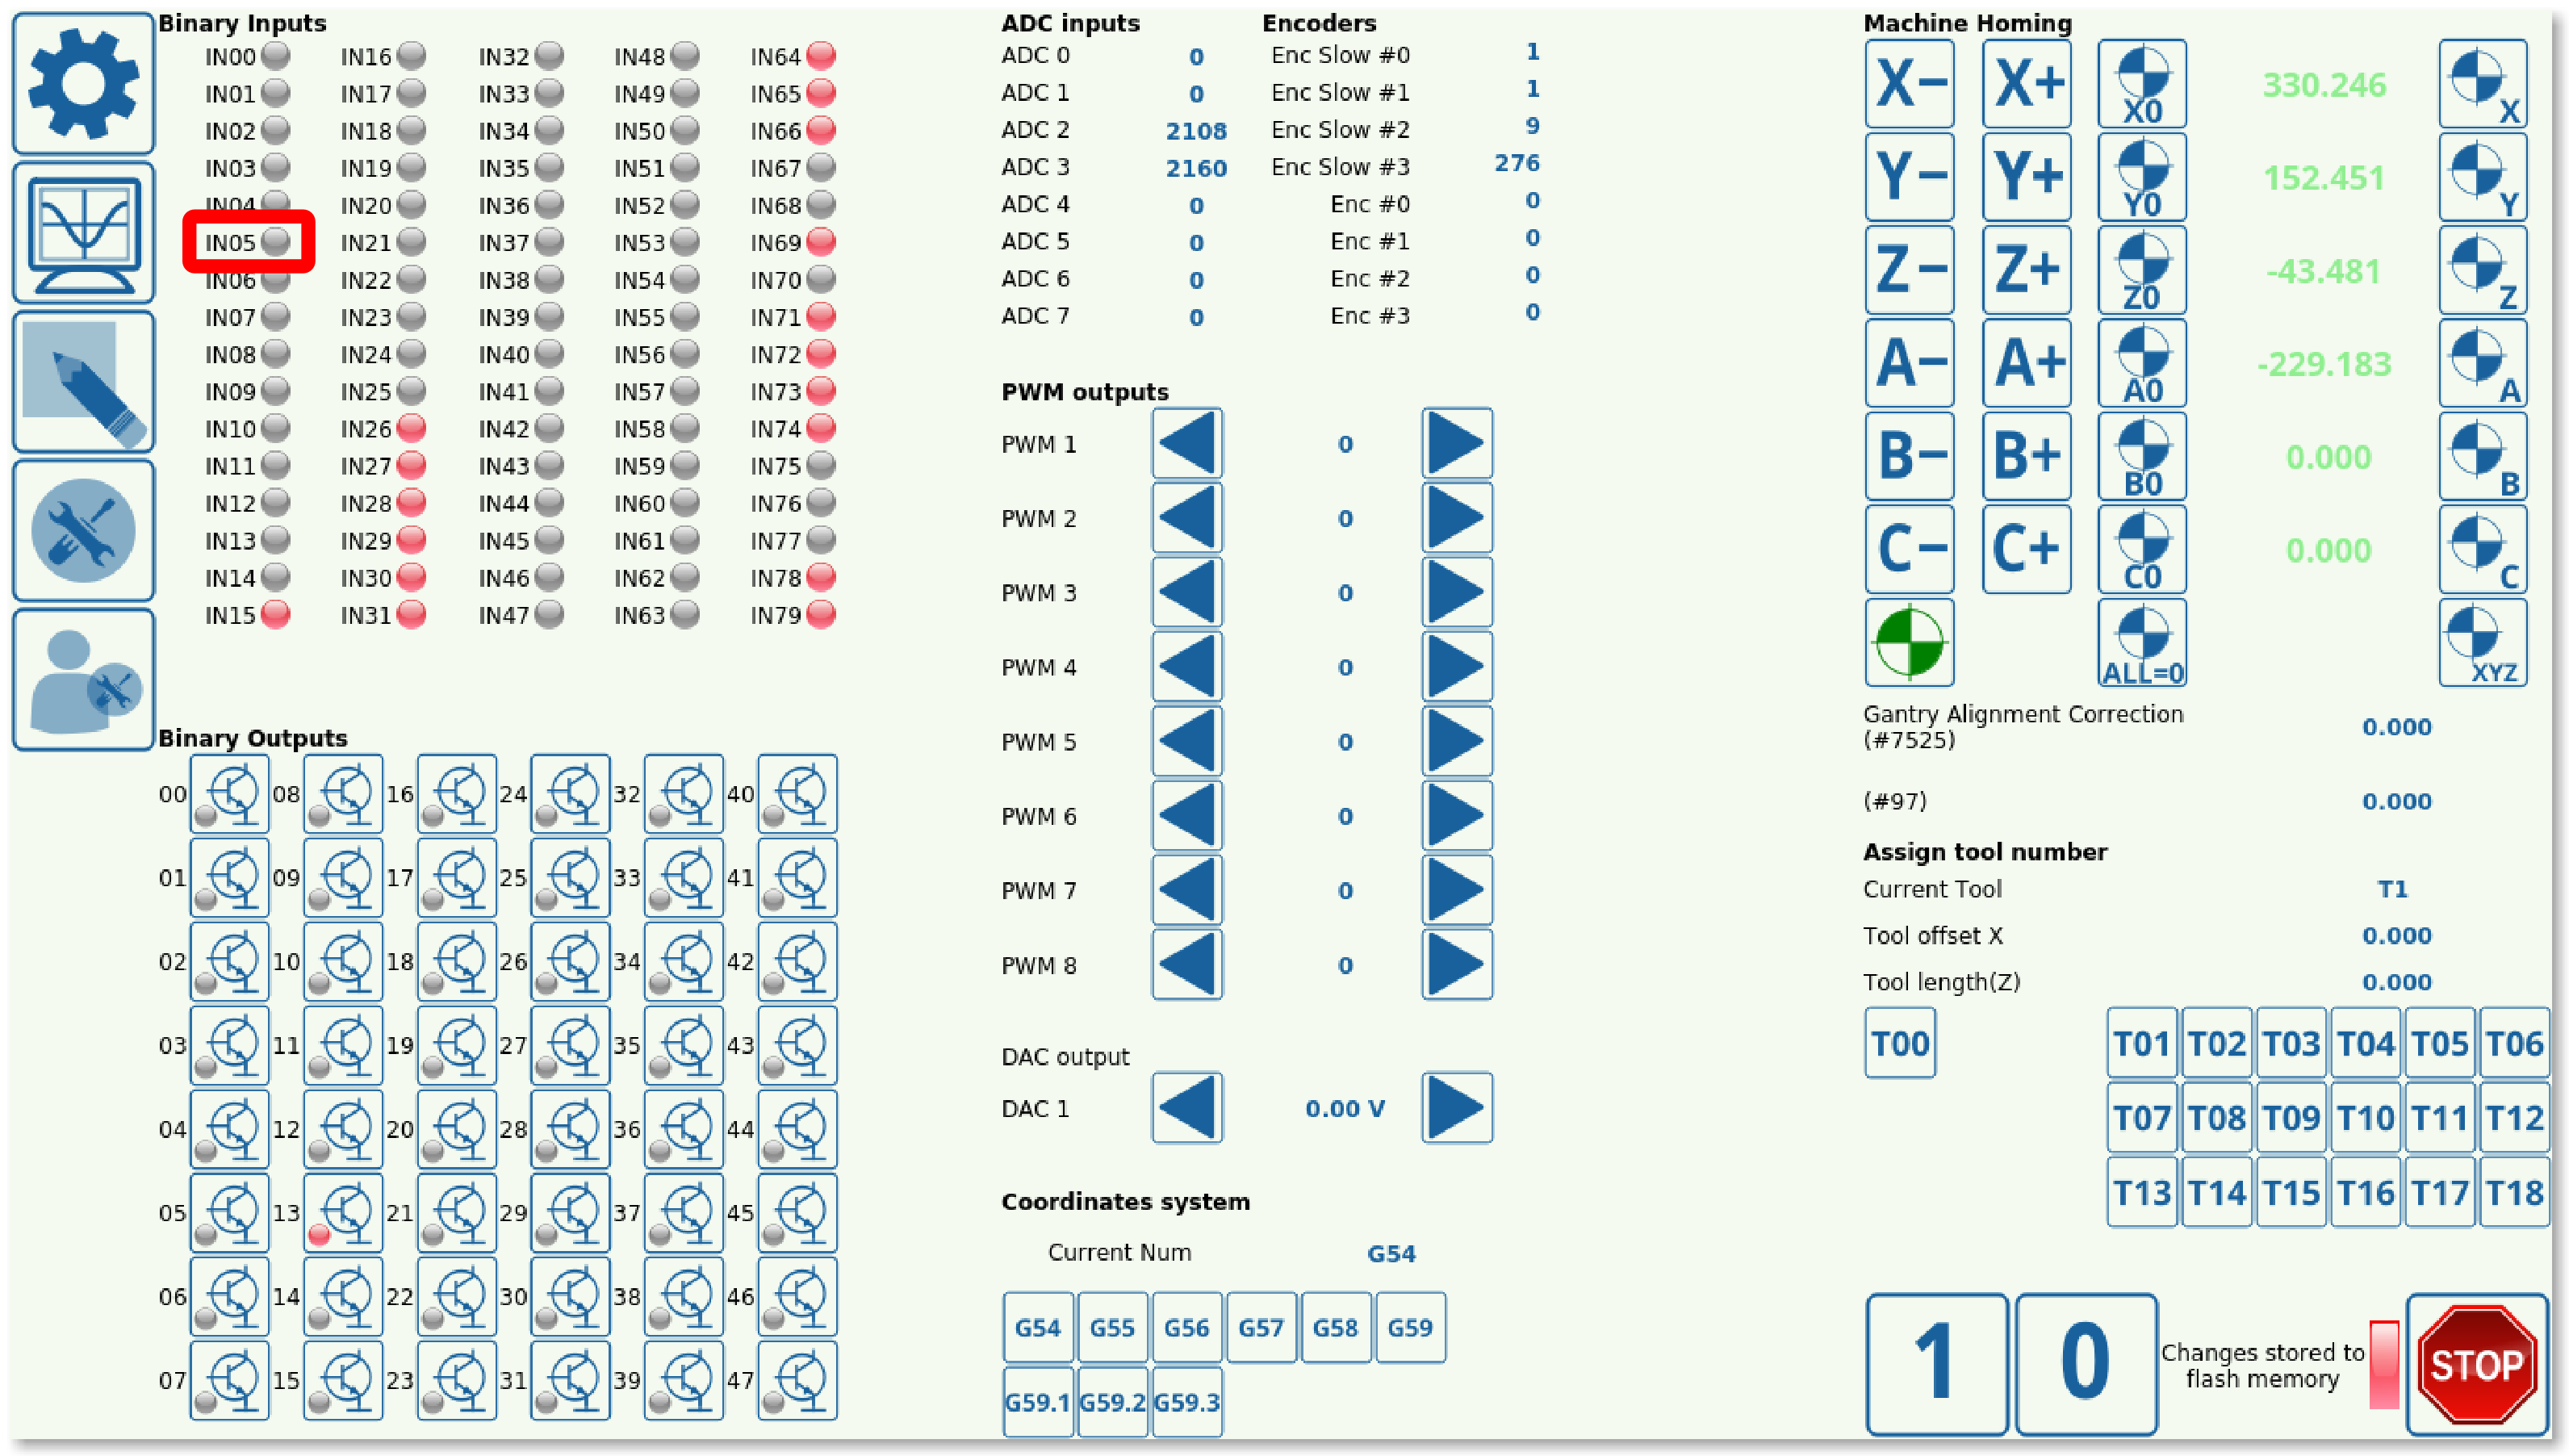Click the XYZ origin icon
Image resolution: width=2569 pixels, height=1456 pixels.
2482,643
